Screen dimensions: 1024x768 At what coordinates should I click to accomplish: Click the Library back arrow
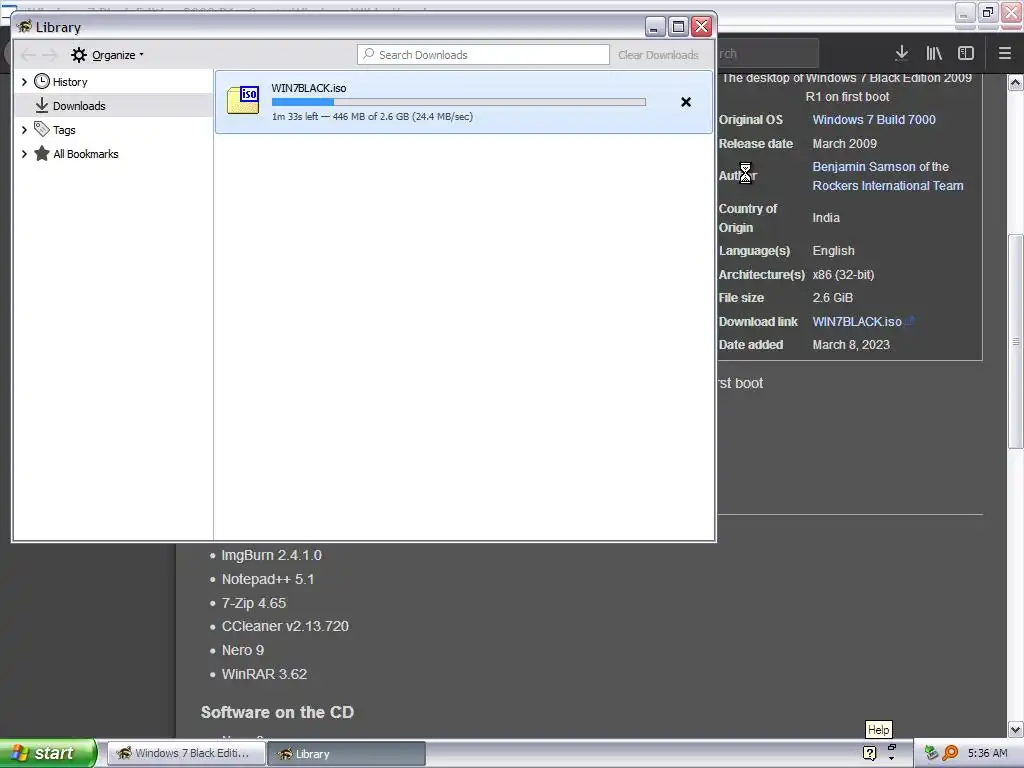click(28, 55)
